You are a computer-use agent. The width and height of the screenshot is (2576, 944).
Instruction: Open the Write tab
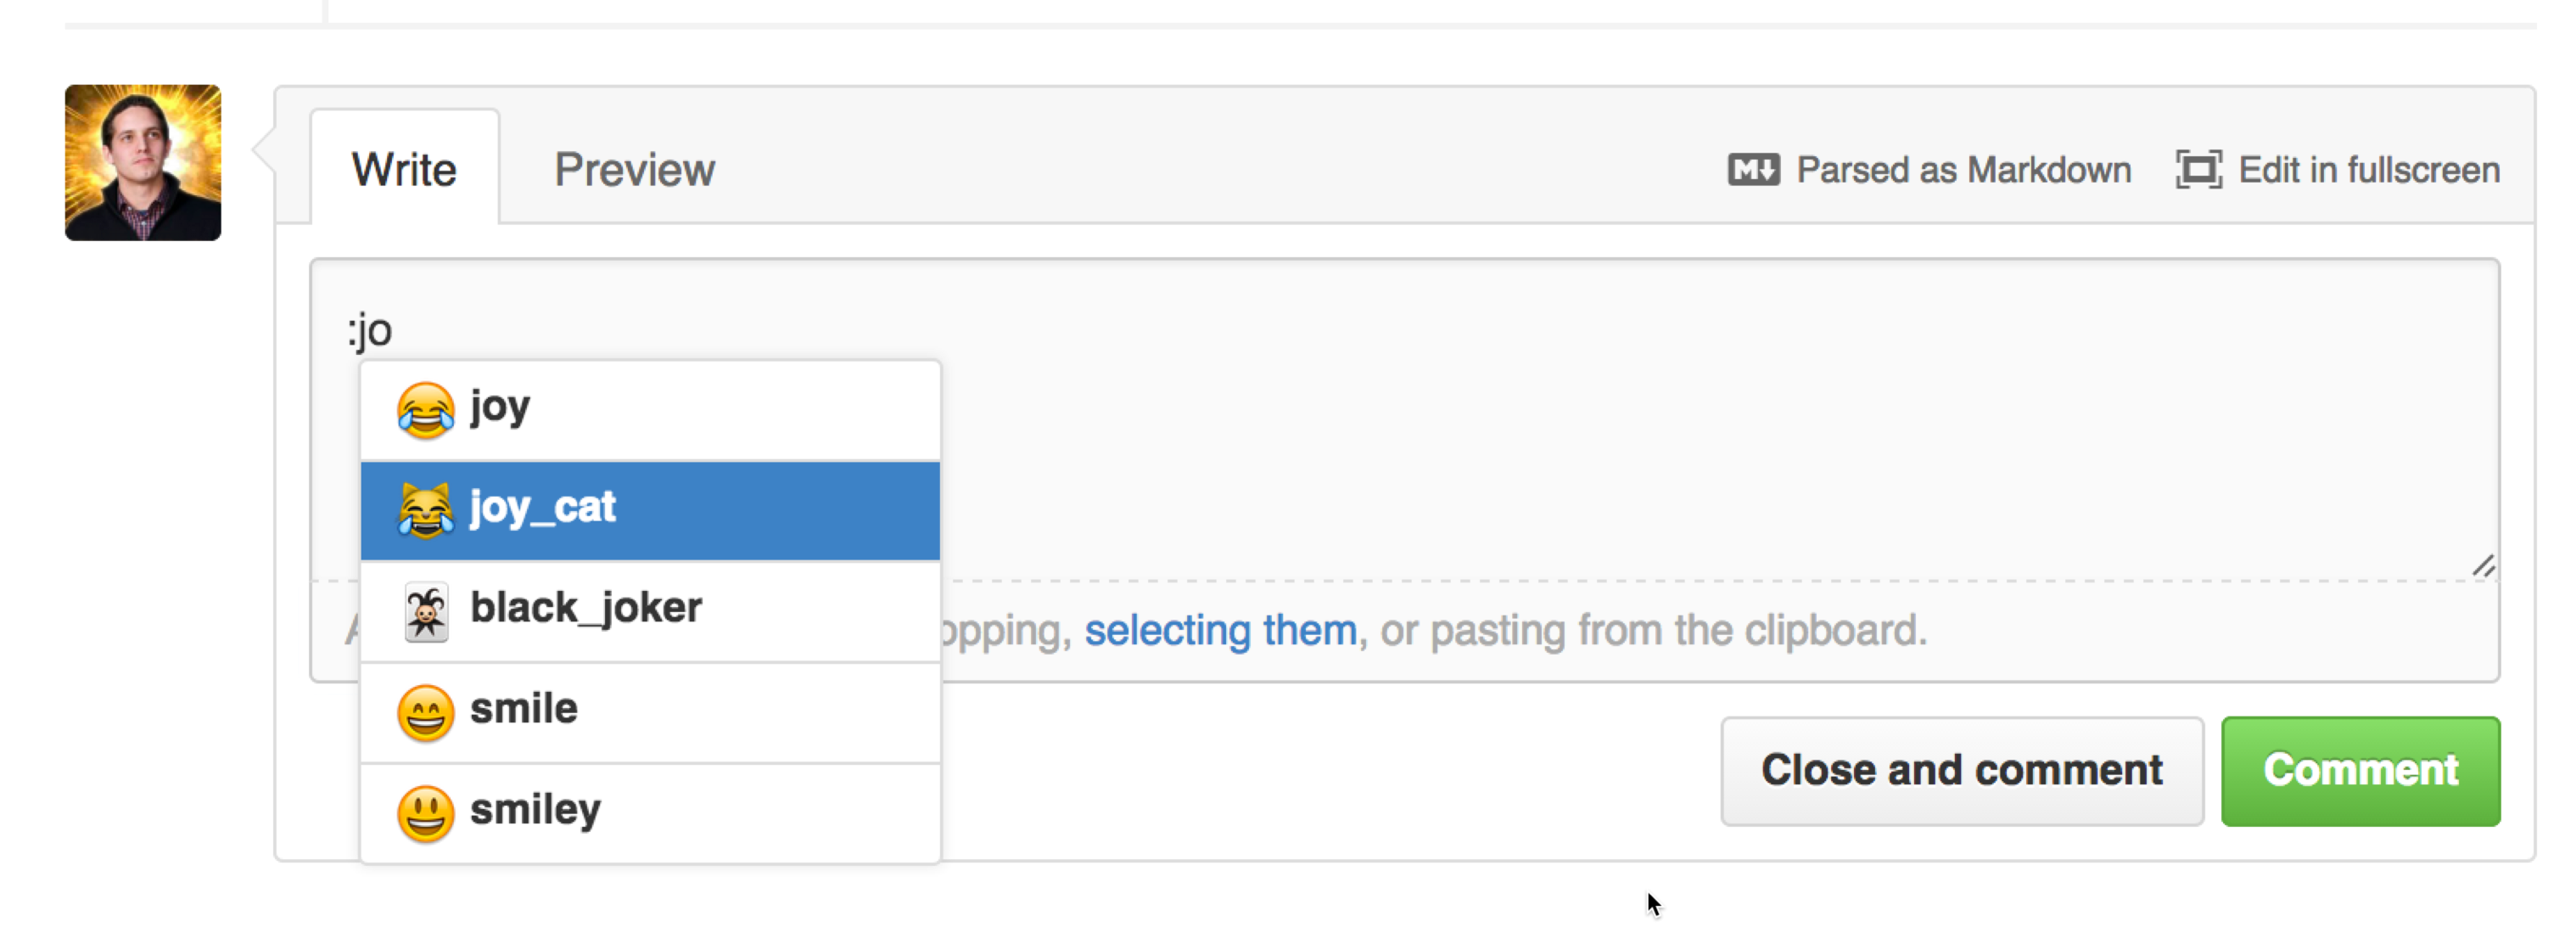404,170
